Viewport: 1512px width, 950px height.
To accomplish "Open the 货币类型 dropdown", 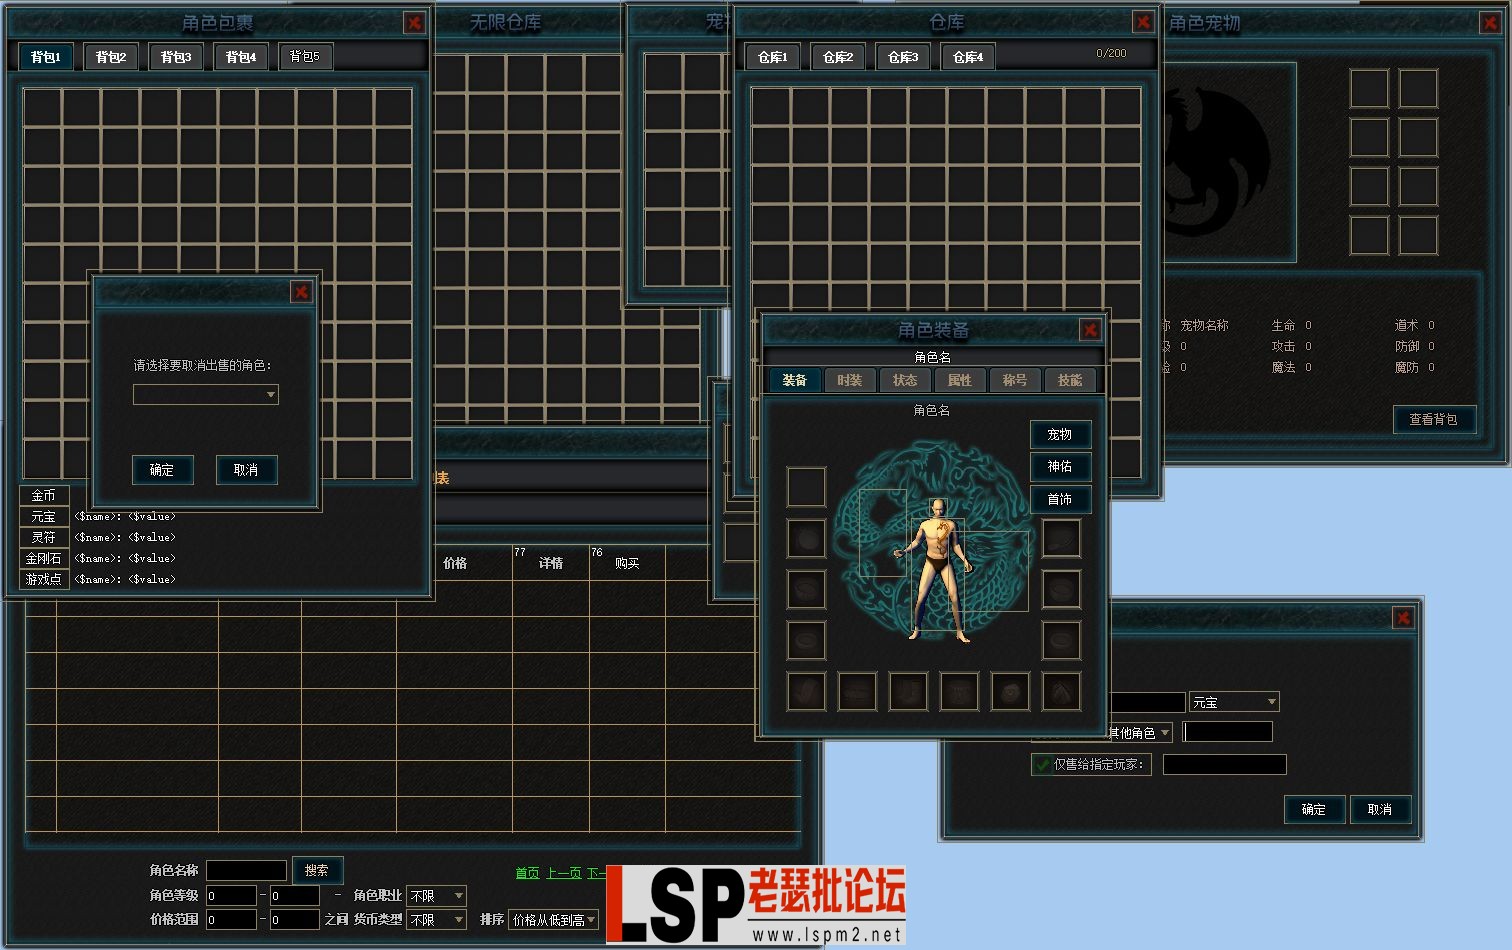I will [437, 920].
